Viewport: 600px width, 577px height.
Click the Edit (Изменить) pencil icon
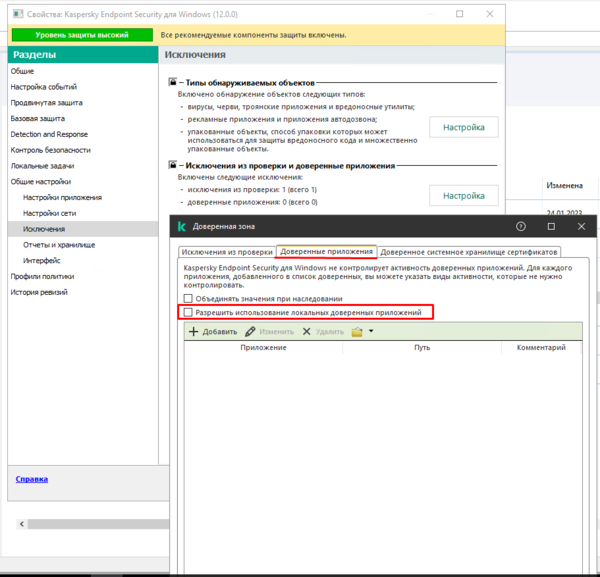251,331
